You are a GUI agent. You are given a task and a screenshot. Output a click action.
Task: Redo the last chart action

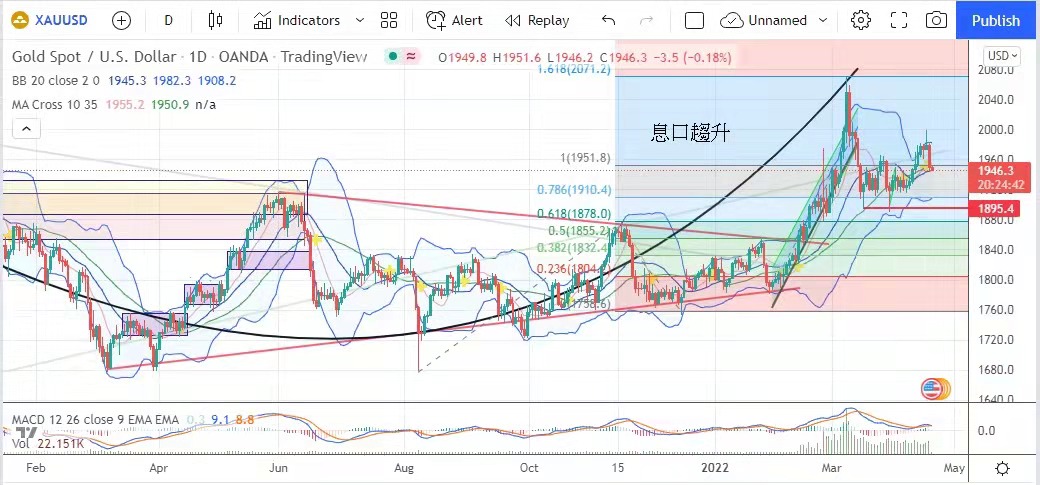(x=646, y=20)
